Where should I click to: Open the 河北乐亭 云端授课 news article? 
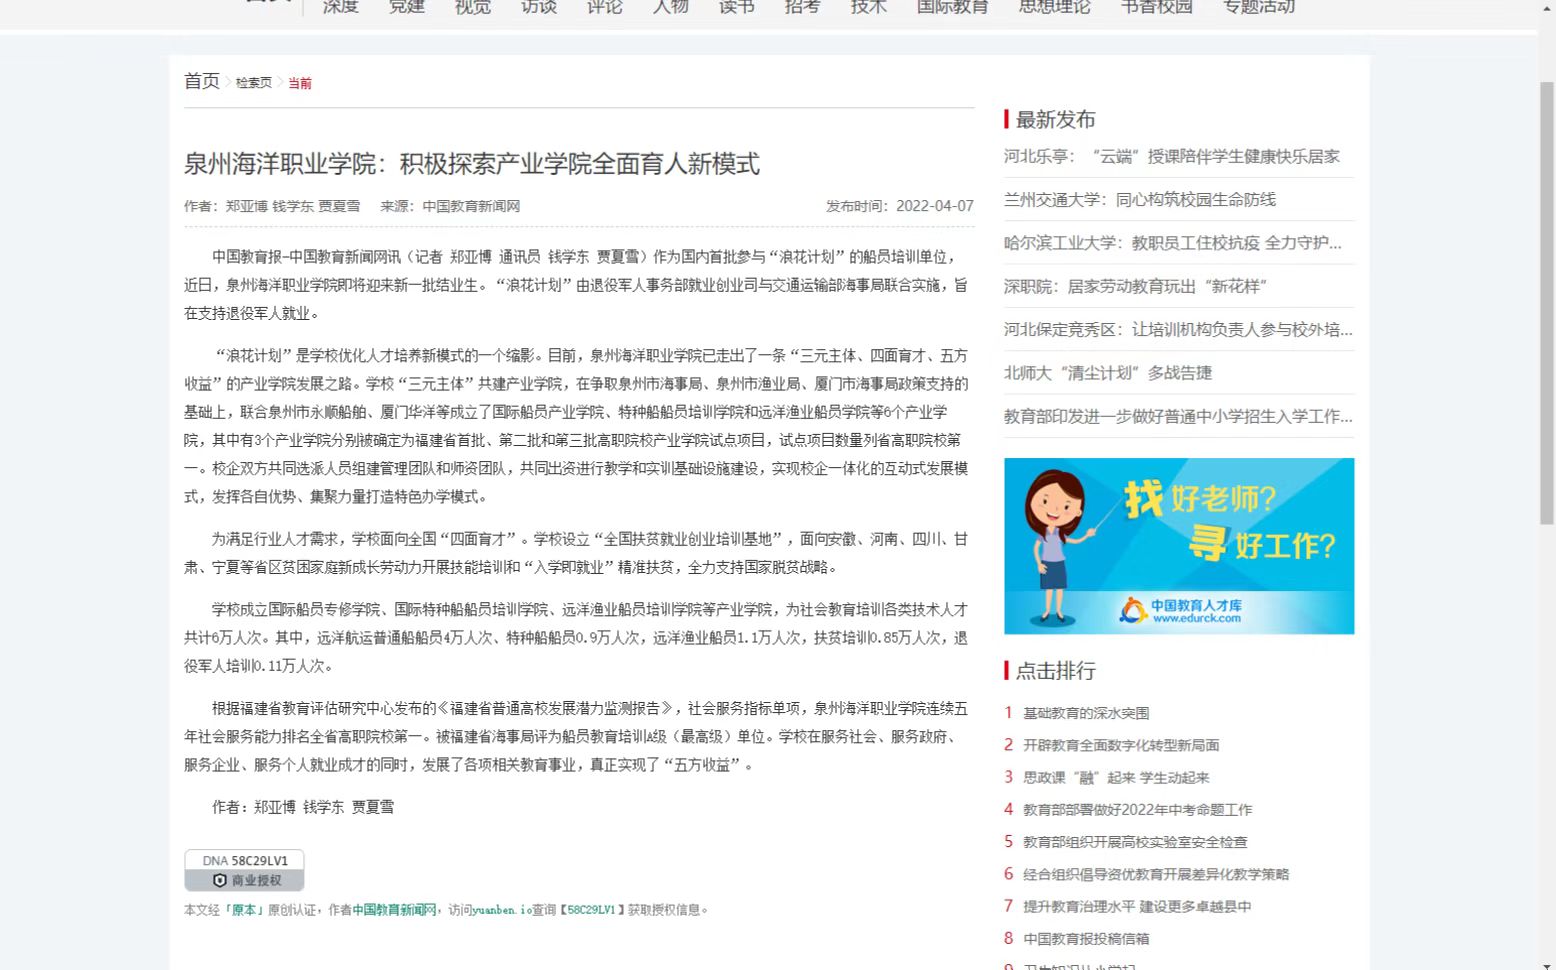pyautogui.click(x=1171, y=156)
